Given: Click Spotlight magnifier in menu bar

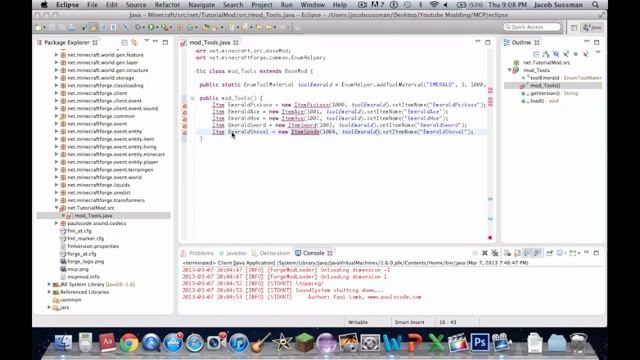Looking at the screenshot, I should 596,5.
